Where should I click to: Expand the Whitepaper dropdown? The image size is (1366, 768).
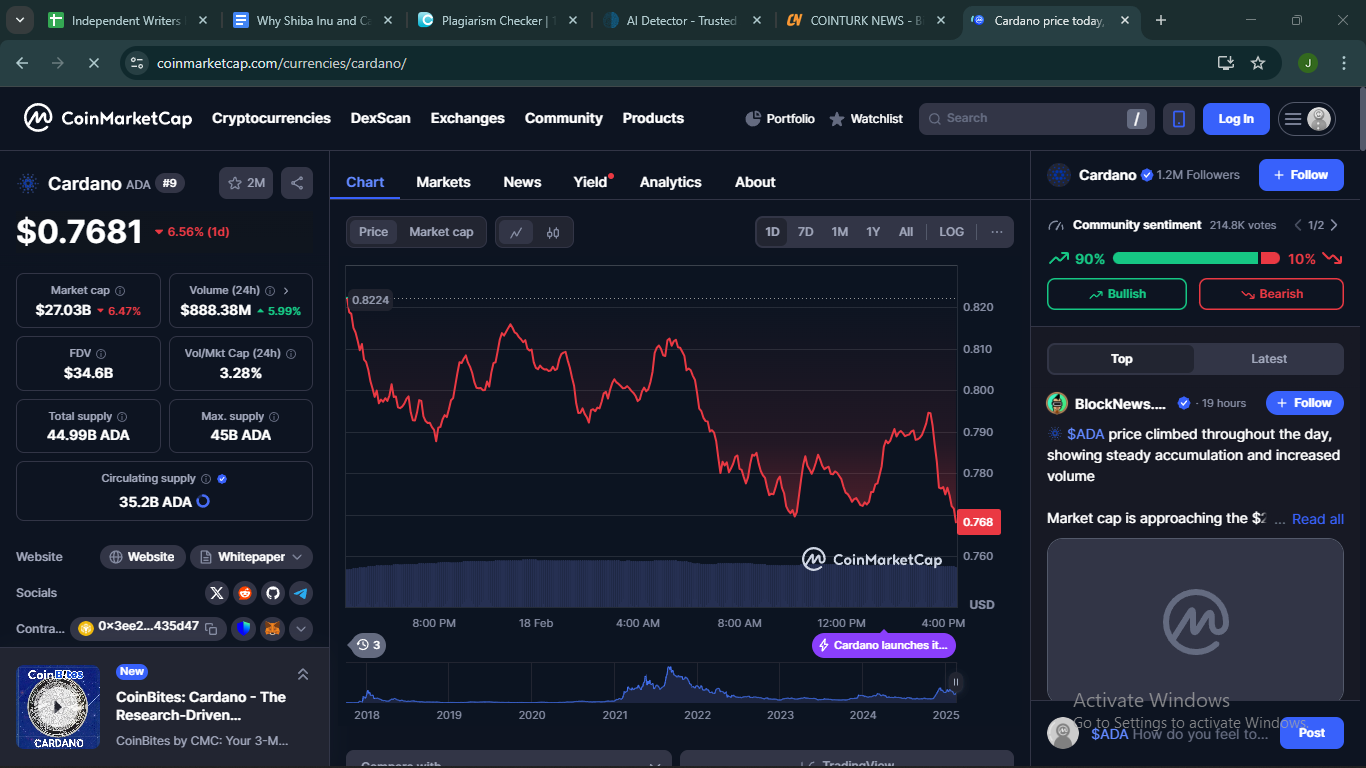pyautogui.click(x=251, y=557)
